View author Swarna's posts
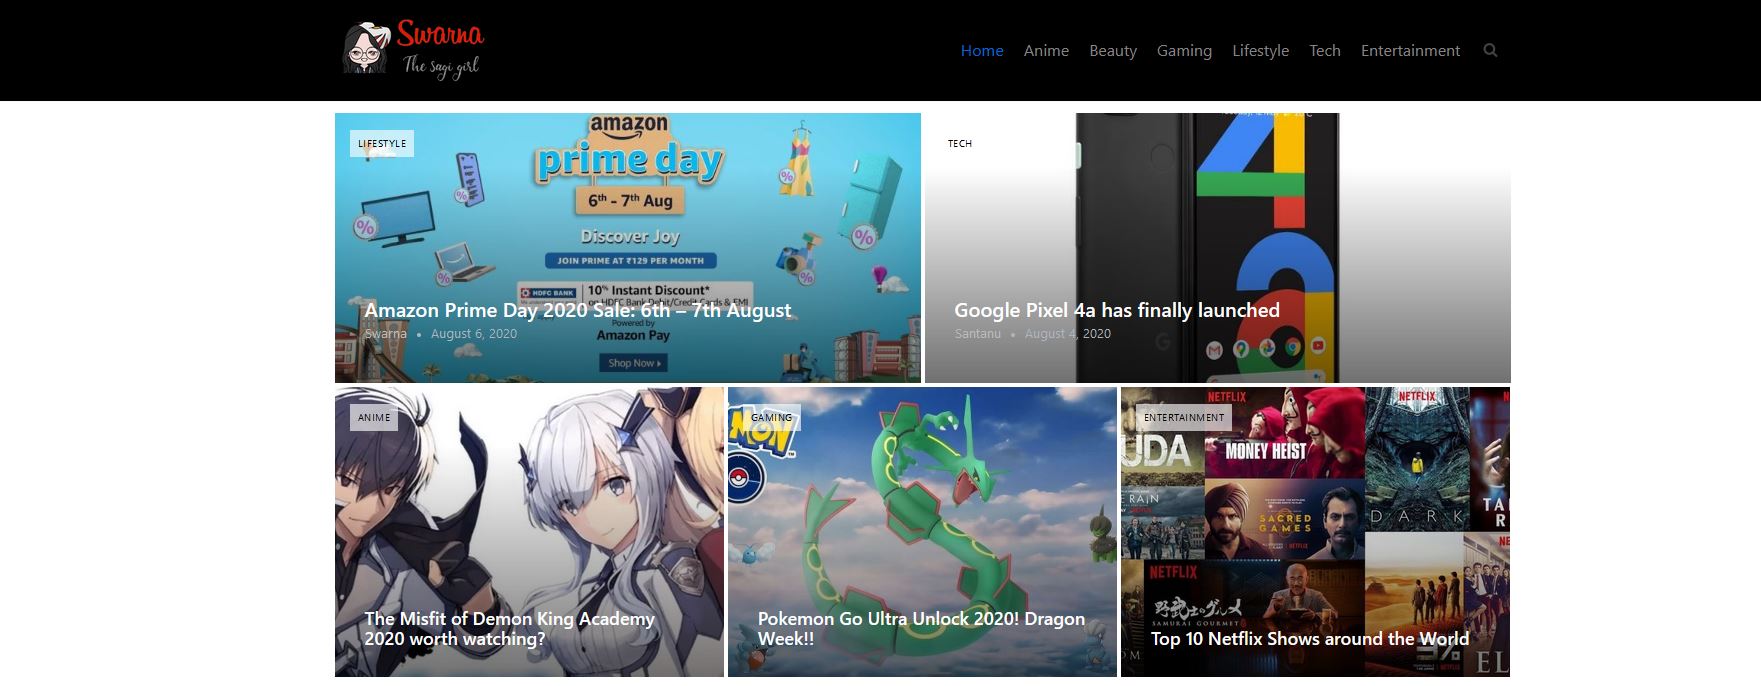1761x686 pixels. pyautogui.click(x=385, y=333)
